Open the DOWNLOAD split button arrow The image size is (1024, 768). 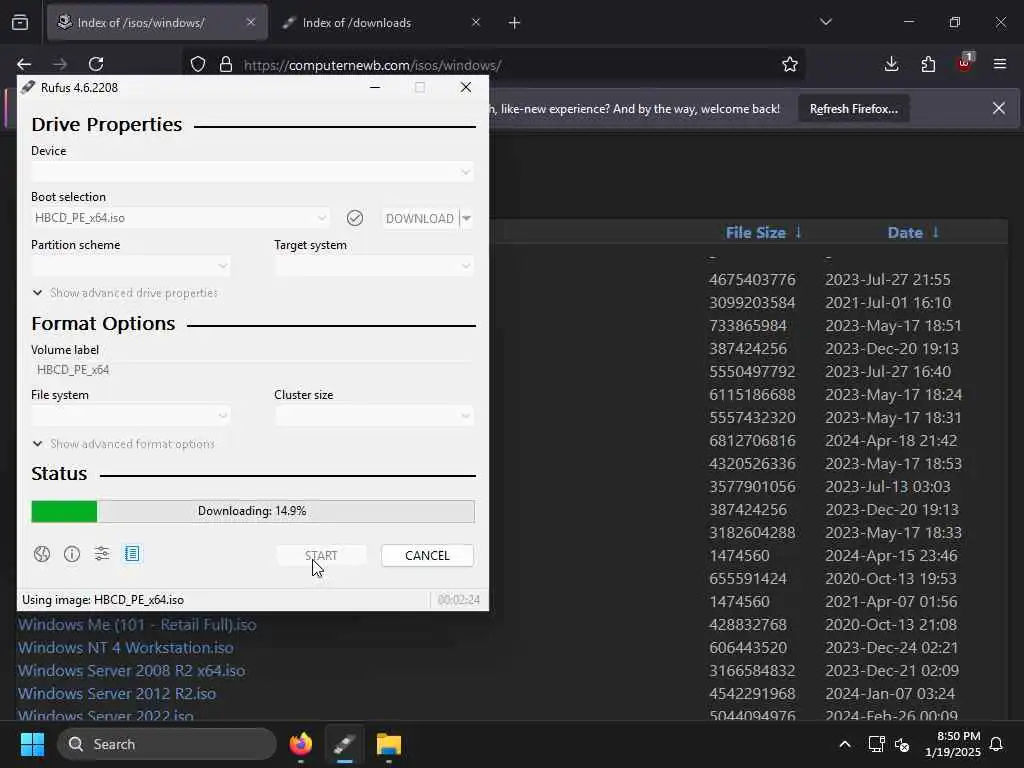467,218
